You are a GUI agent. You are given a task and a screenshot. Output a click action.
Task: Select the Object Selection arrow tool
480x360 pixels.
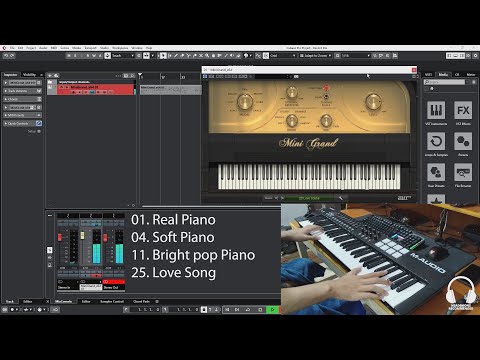point(163,56)
